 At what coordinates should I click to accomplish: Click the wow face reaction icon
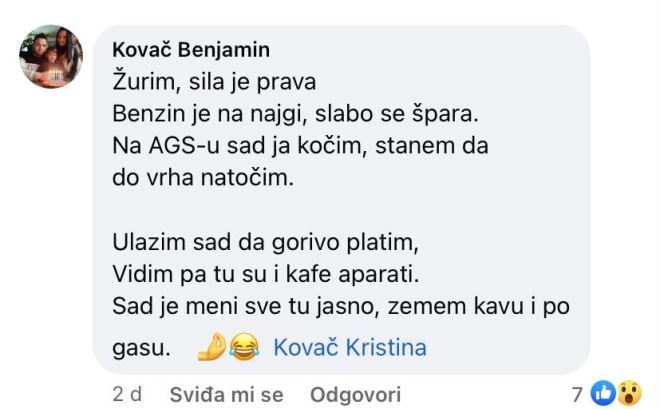point(628,394)
